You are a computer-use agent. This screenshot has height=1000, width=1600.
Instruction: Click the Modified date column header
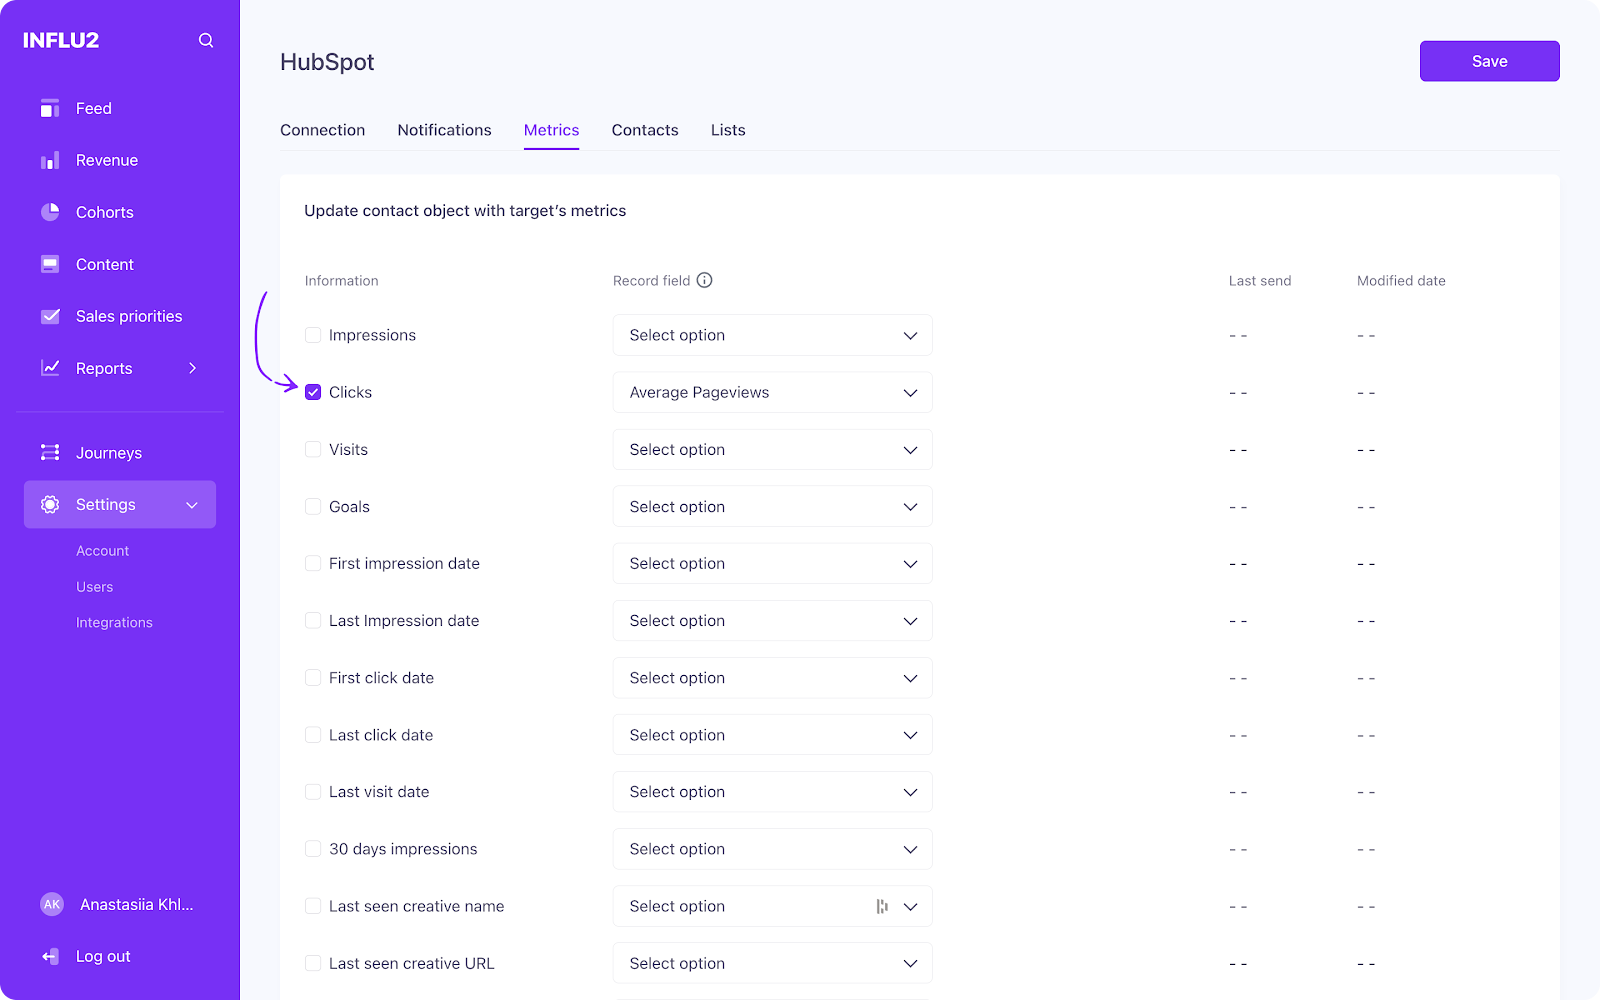pos(1401,281)
